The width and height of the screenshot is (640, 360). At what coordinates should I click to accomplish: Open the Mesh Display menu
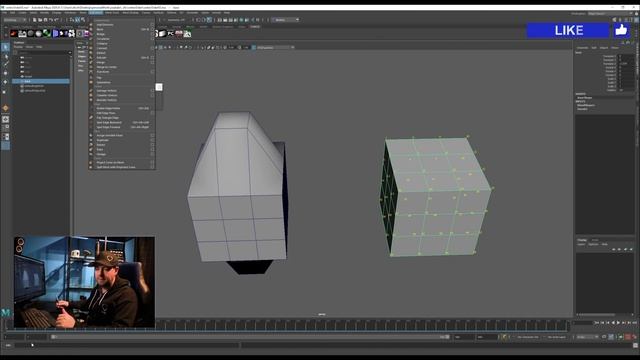pyautogui.click(x=131, y=13)
